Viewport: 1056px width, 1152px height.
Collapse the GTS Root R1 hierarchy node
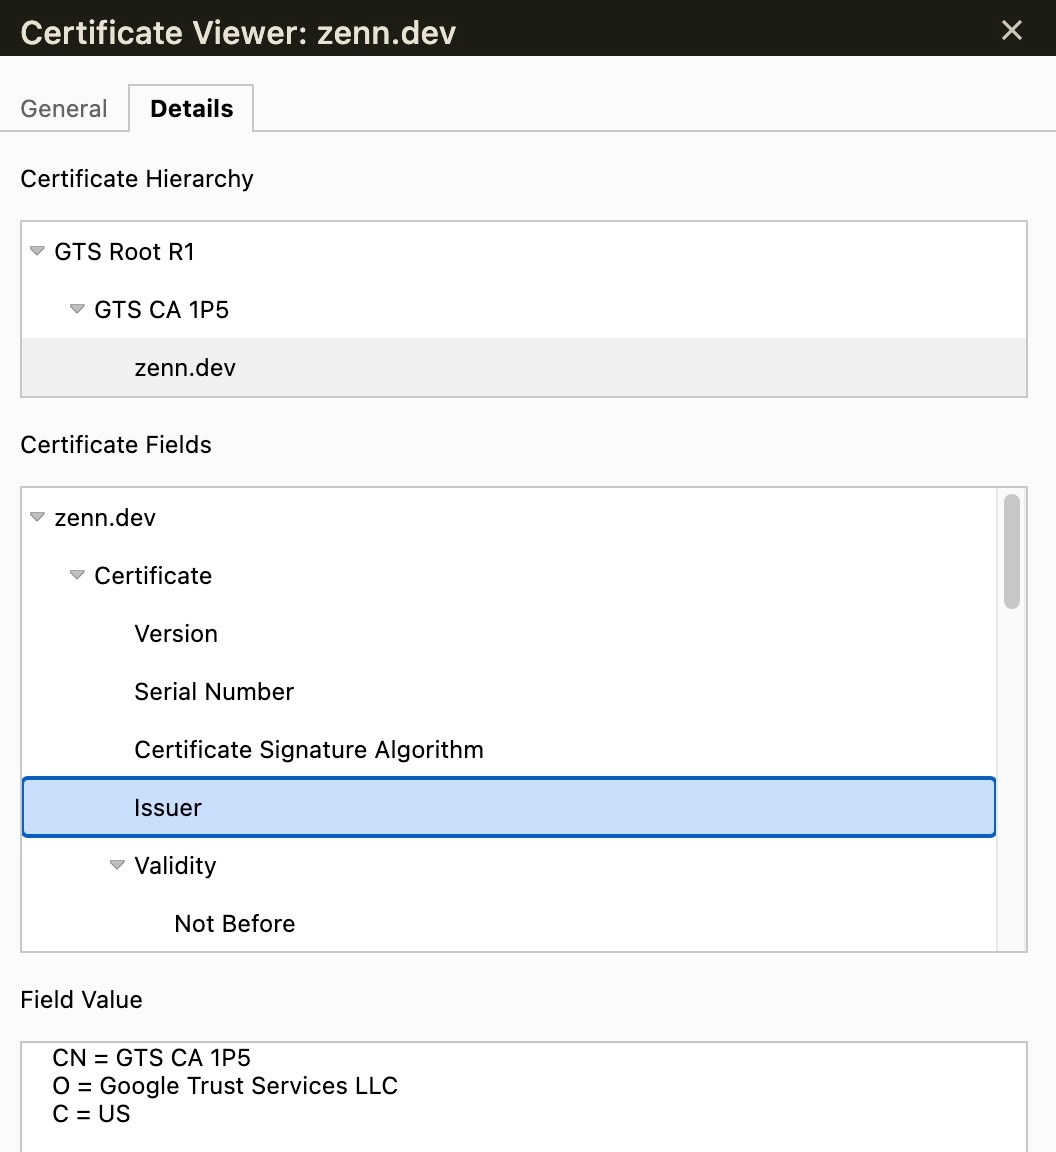[x=37, y=251]
